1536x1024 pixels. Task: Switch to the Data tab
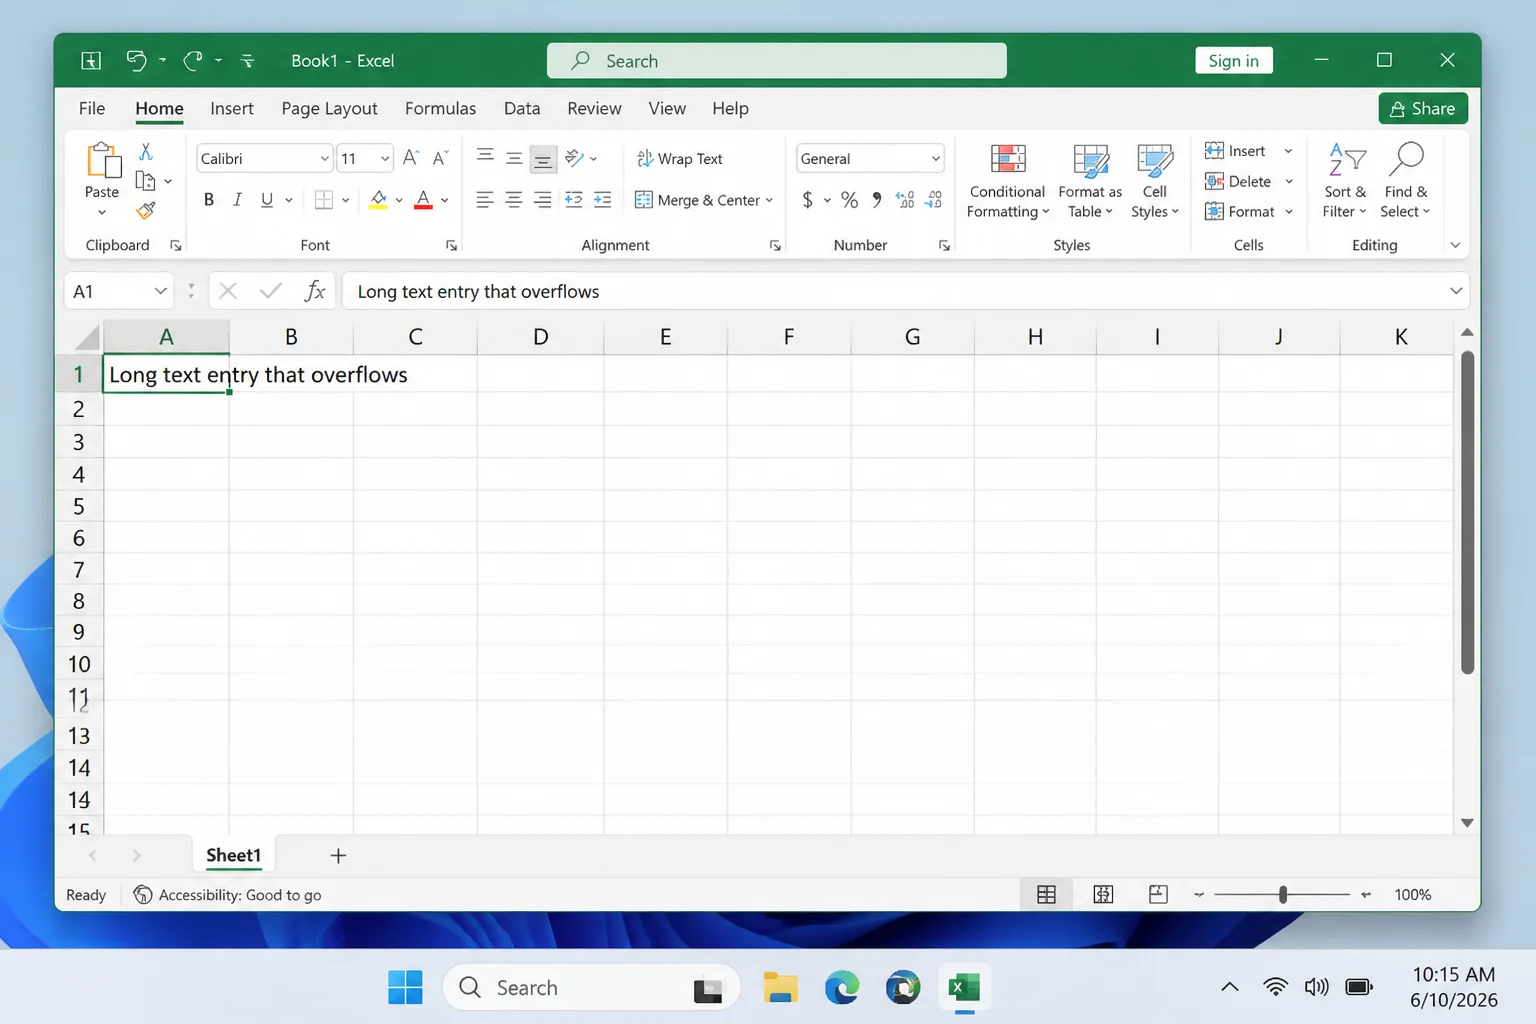pos(522,108)
